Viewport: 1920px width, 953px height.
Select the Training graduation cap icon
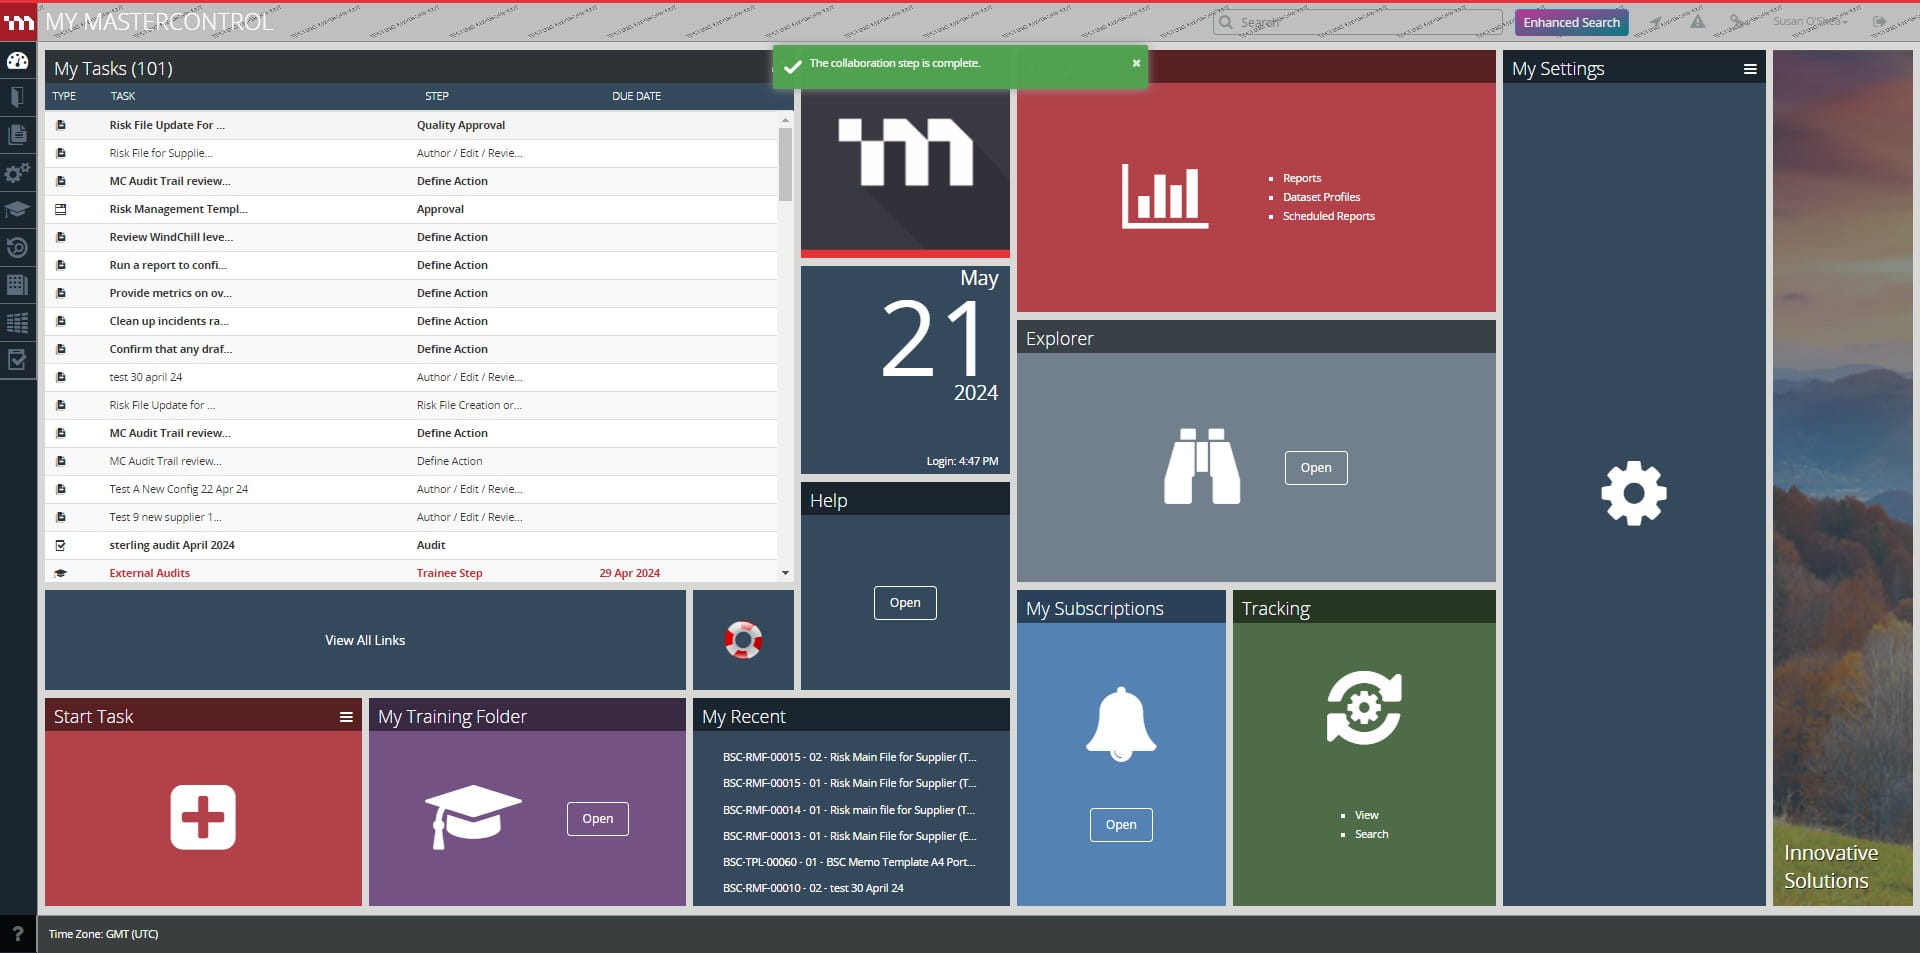pyautogui.click(x=17, y=210)
